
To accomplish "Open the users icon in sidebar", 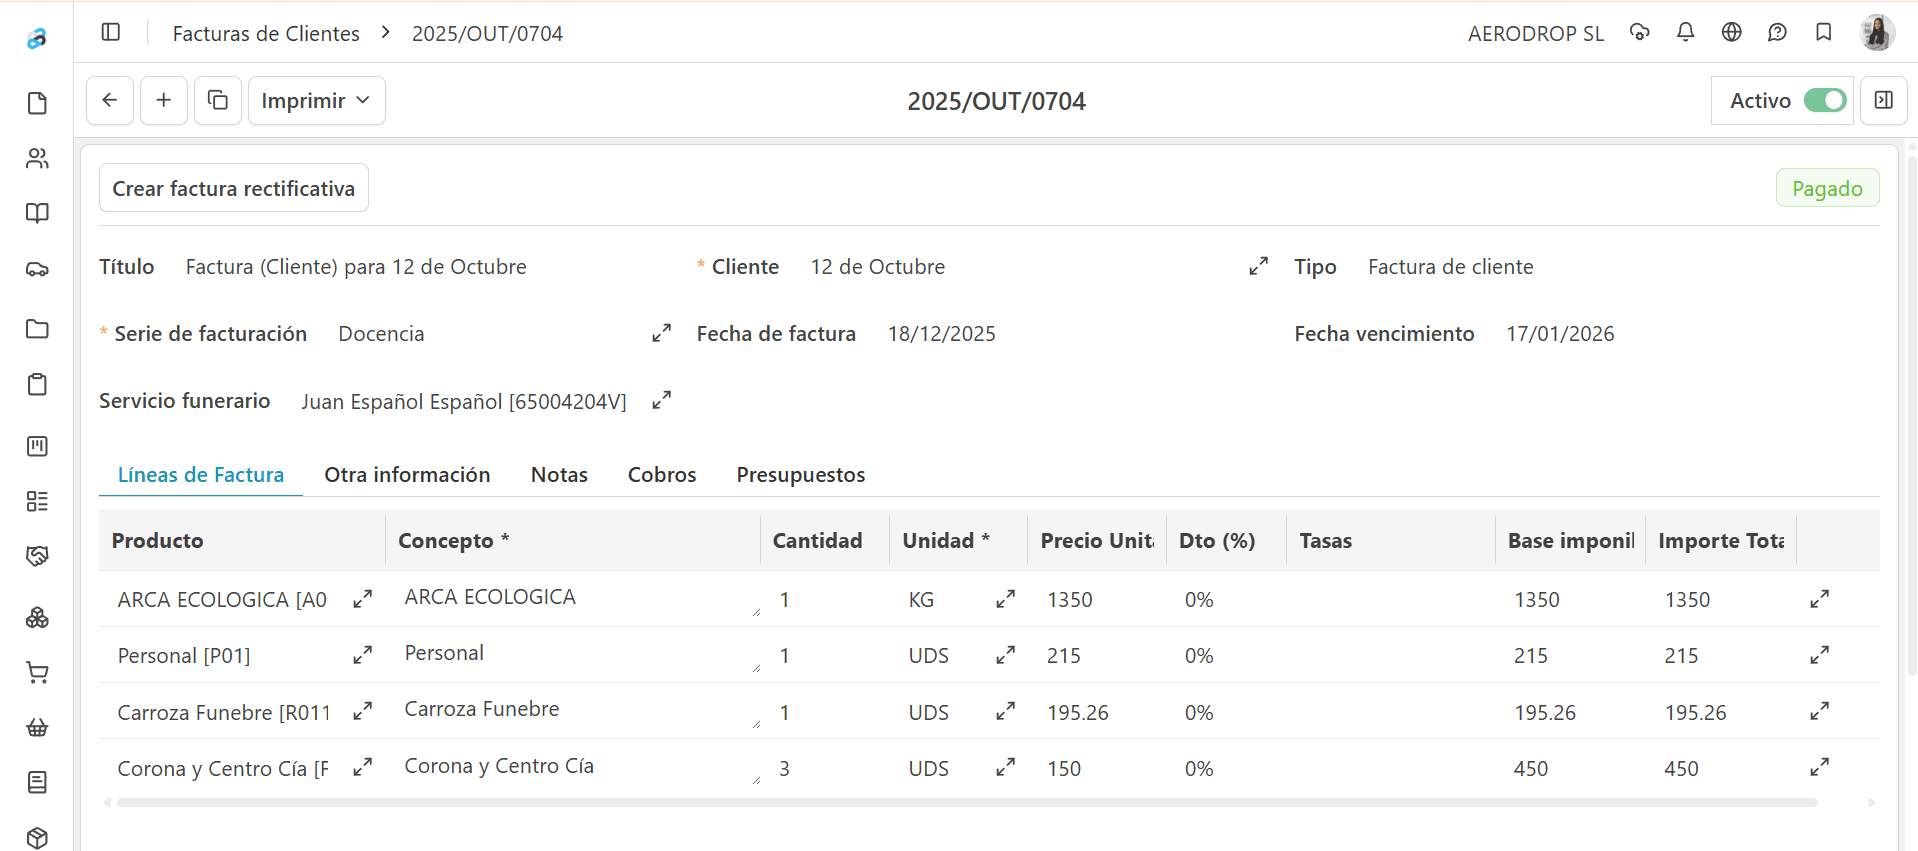I will 37,158.
